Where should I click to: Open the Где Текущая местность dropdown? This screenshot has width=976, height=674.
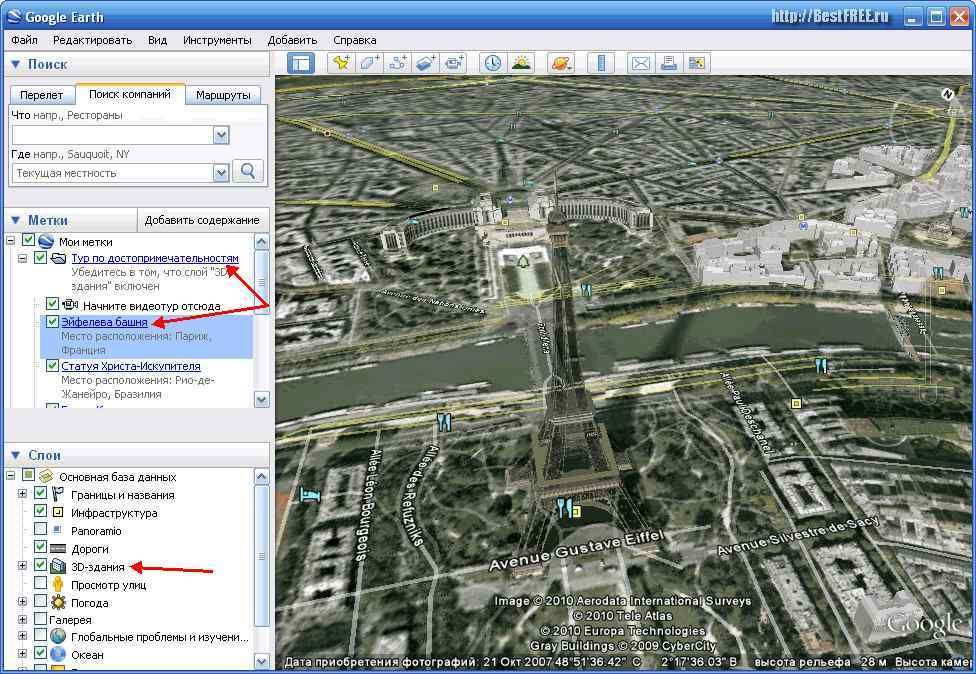pyautogui.click(x=221, y=172)
